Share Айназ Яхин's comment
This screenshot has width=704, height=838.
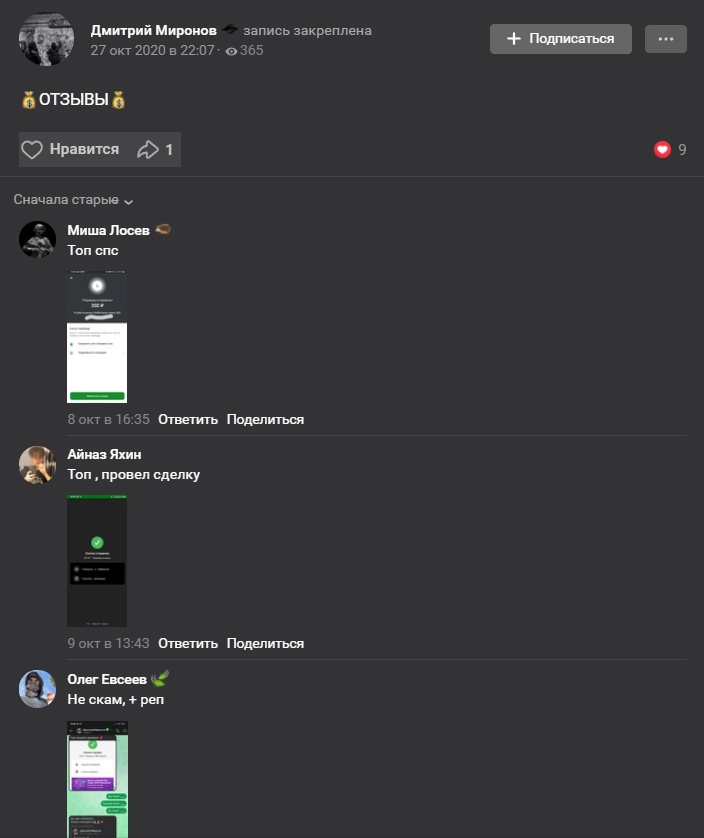[265, 643]
